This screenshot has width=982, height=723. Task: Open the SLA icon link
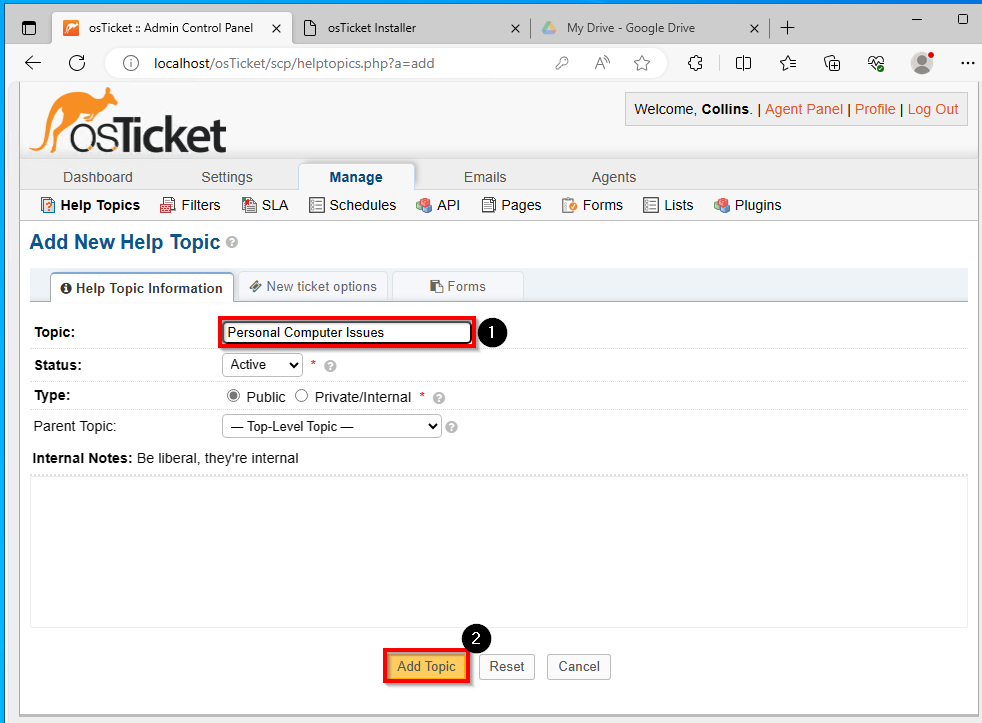coord(249,205)
